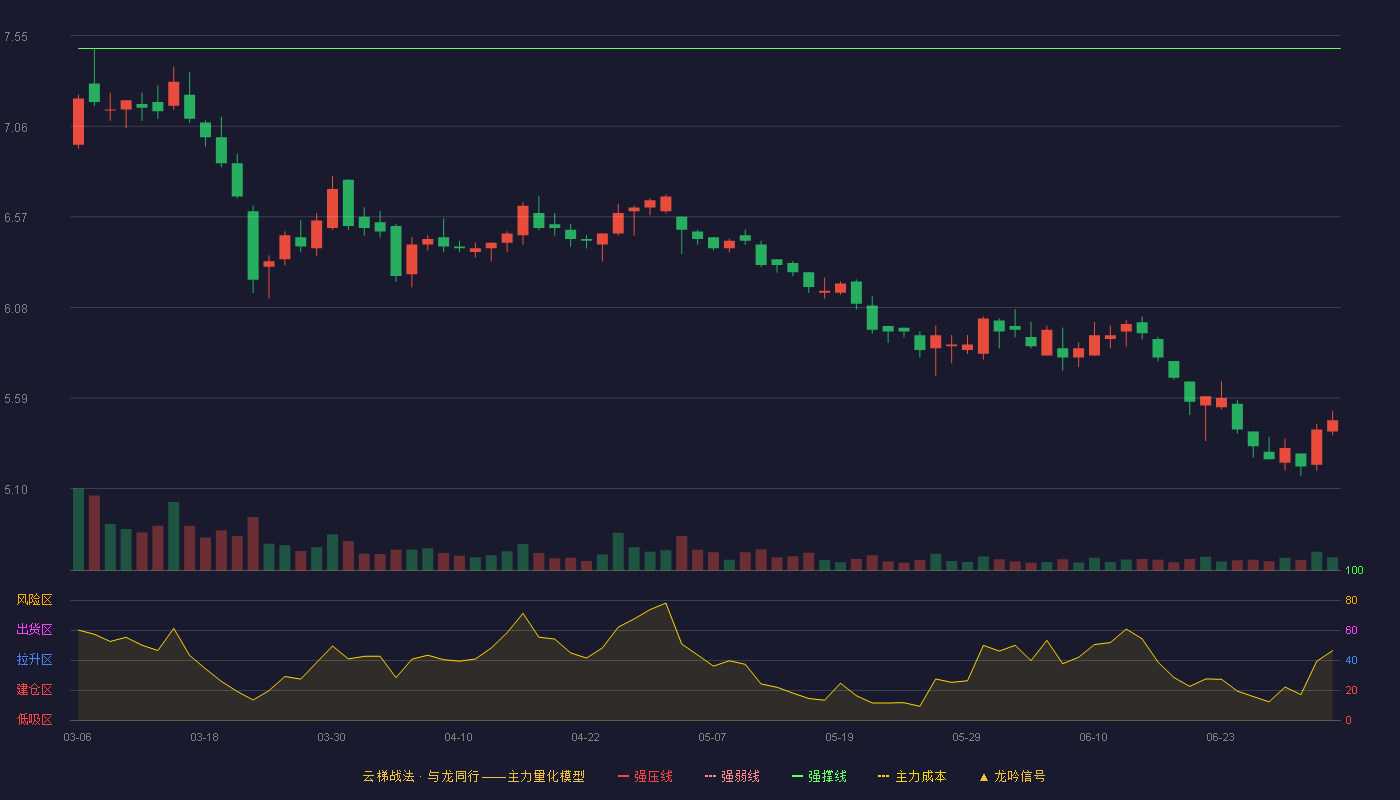Click the tallest green volume bar at 03-06

click(78, 529)
